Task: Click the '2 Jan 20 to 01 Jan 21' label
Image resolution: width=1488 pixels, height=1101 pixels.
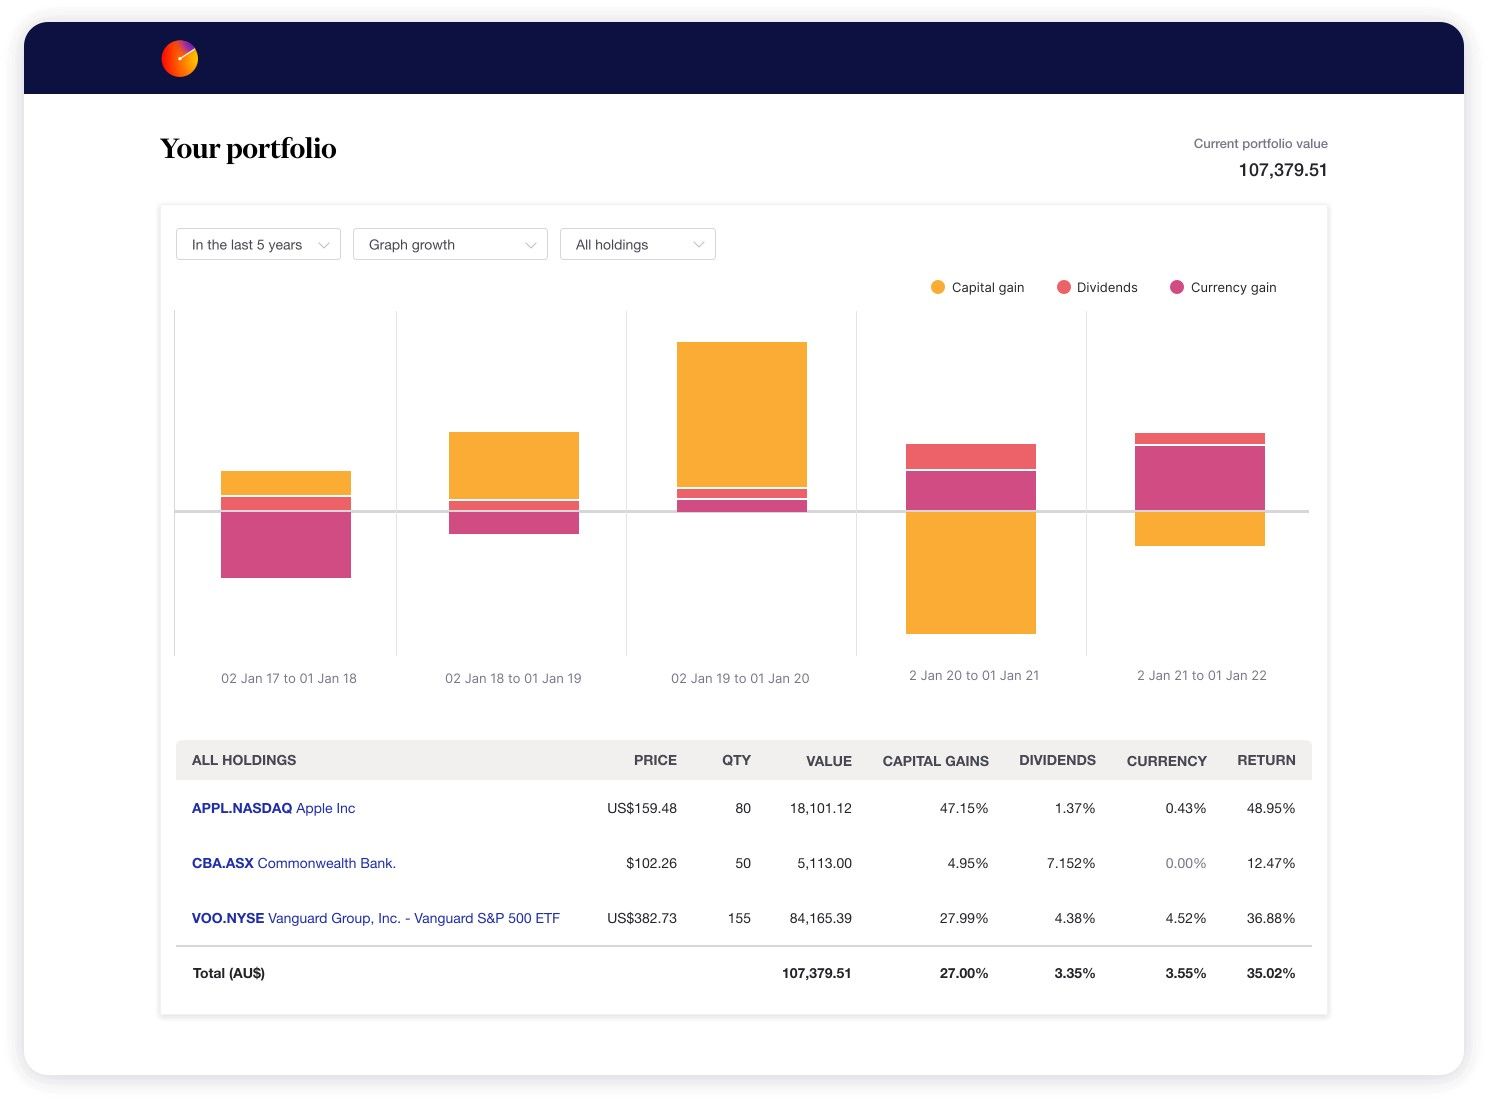Action: [974, 675]
